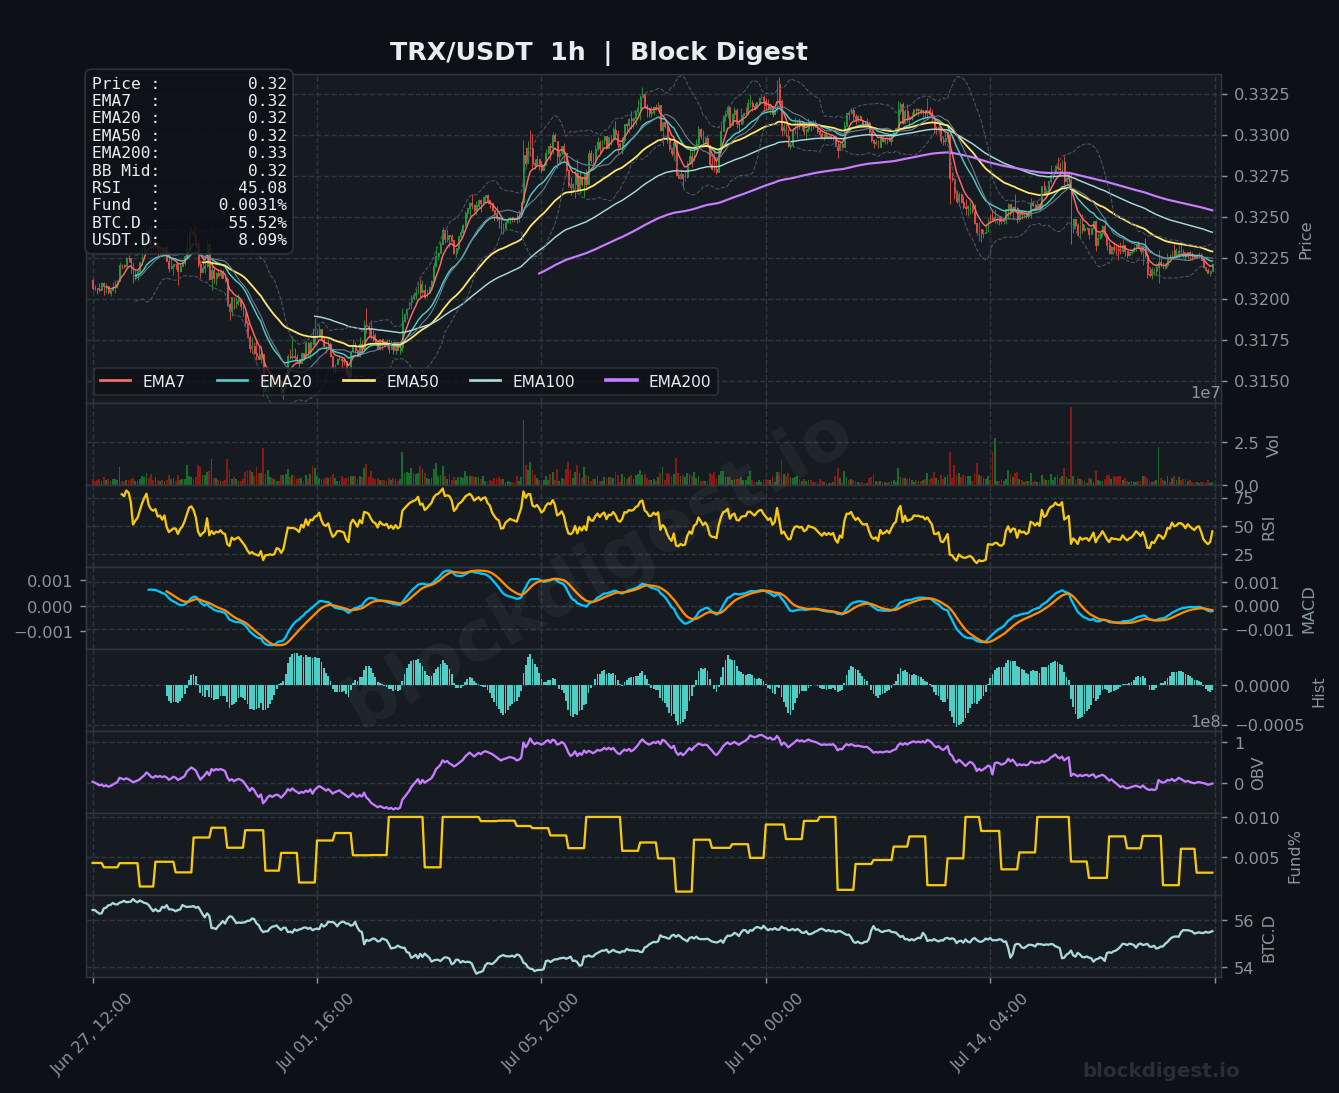Click the RSI axis label
1339x1093 pixels.
pos(1269,527)
